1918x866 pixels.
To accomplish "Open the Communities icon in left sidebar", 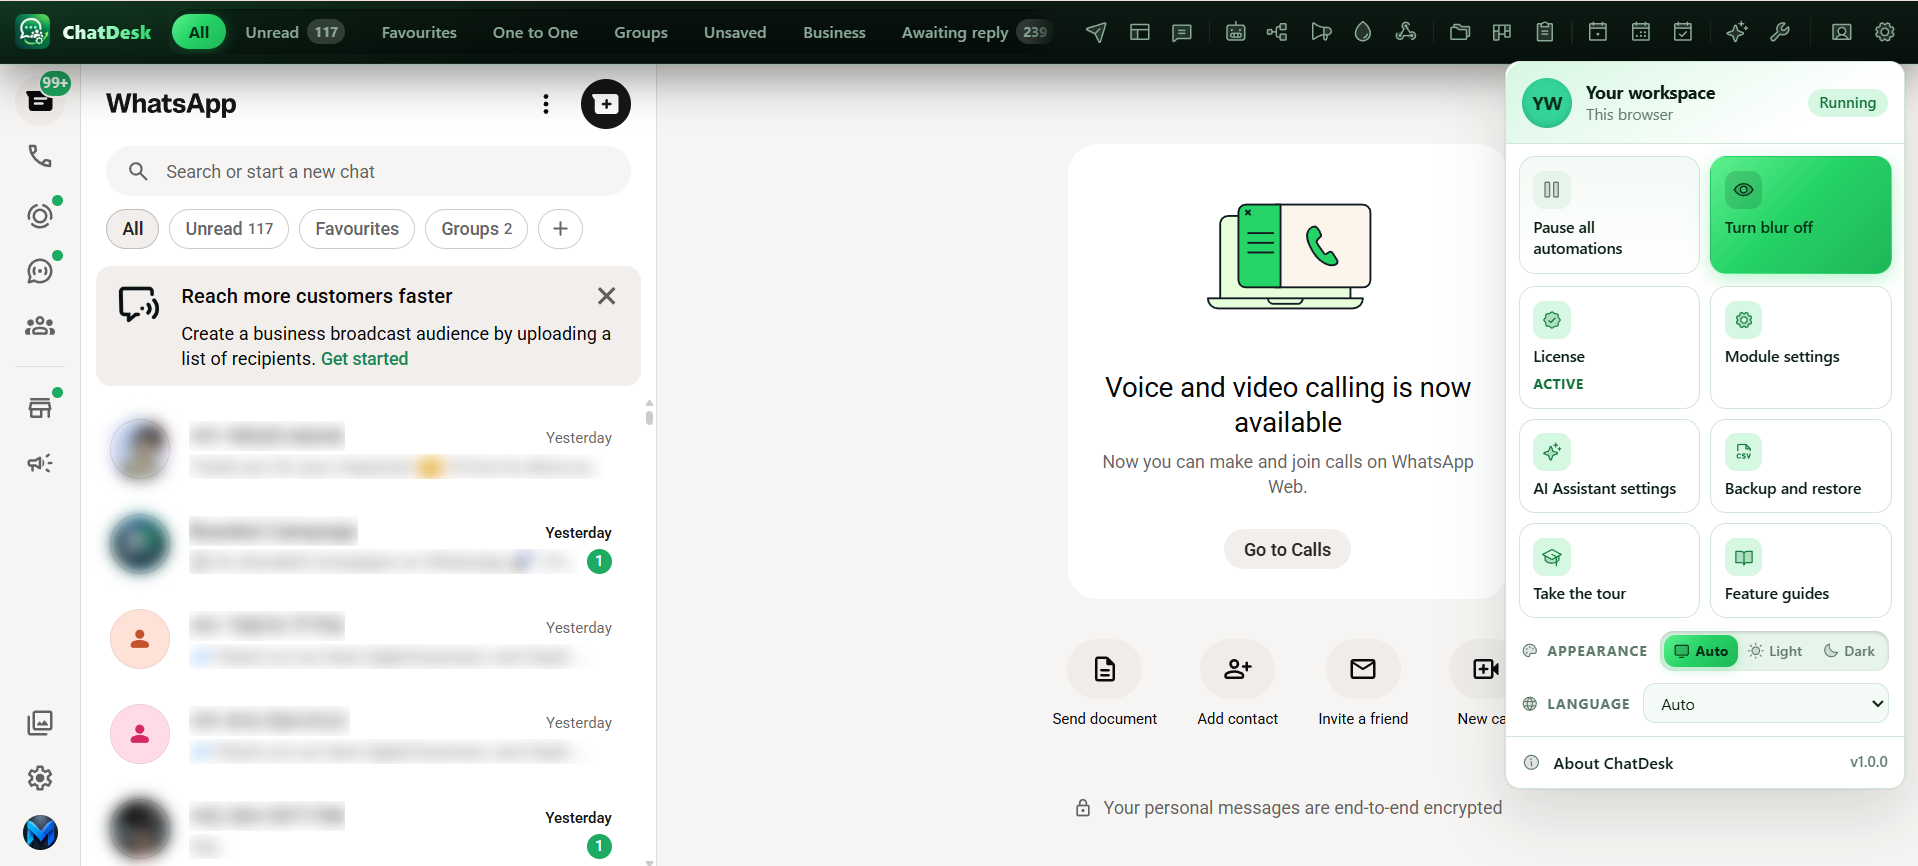I will 40,326.
